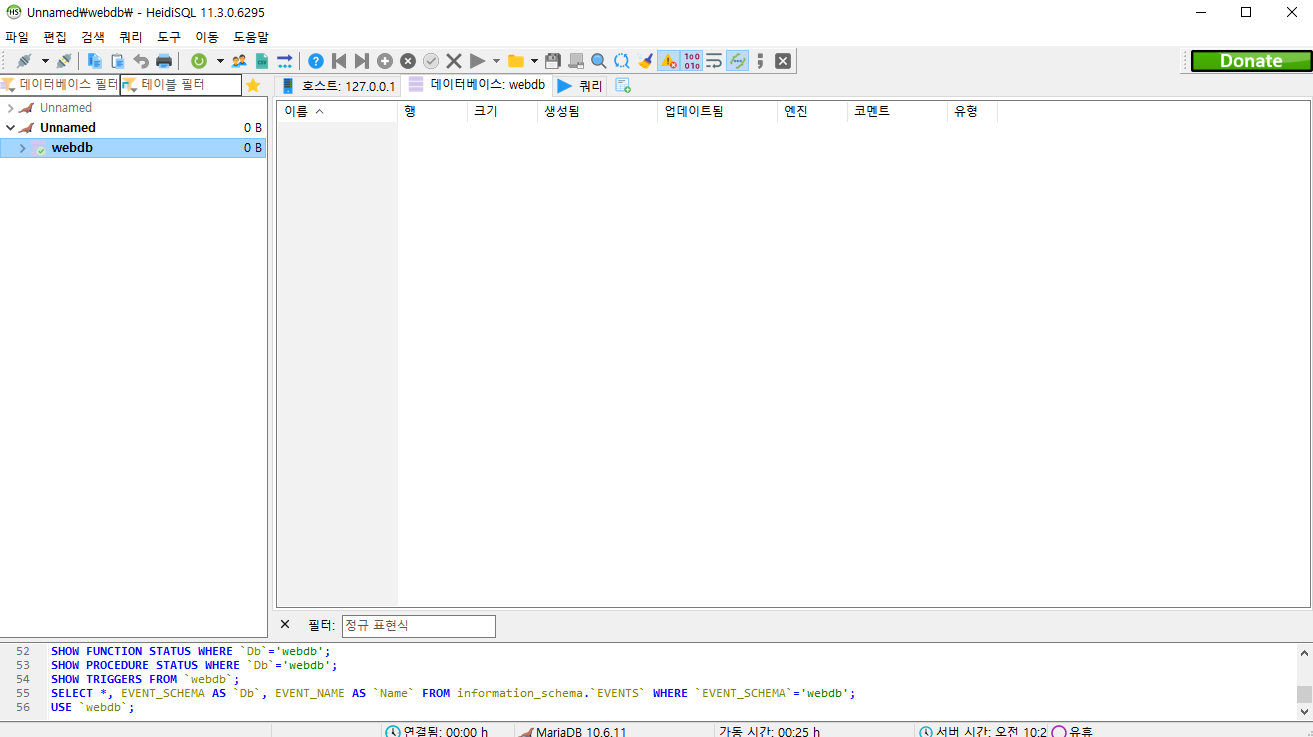1313x737 pixels.
Task: Click the Post checkmark icon
Action: click(431, 61)
